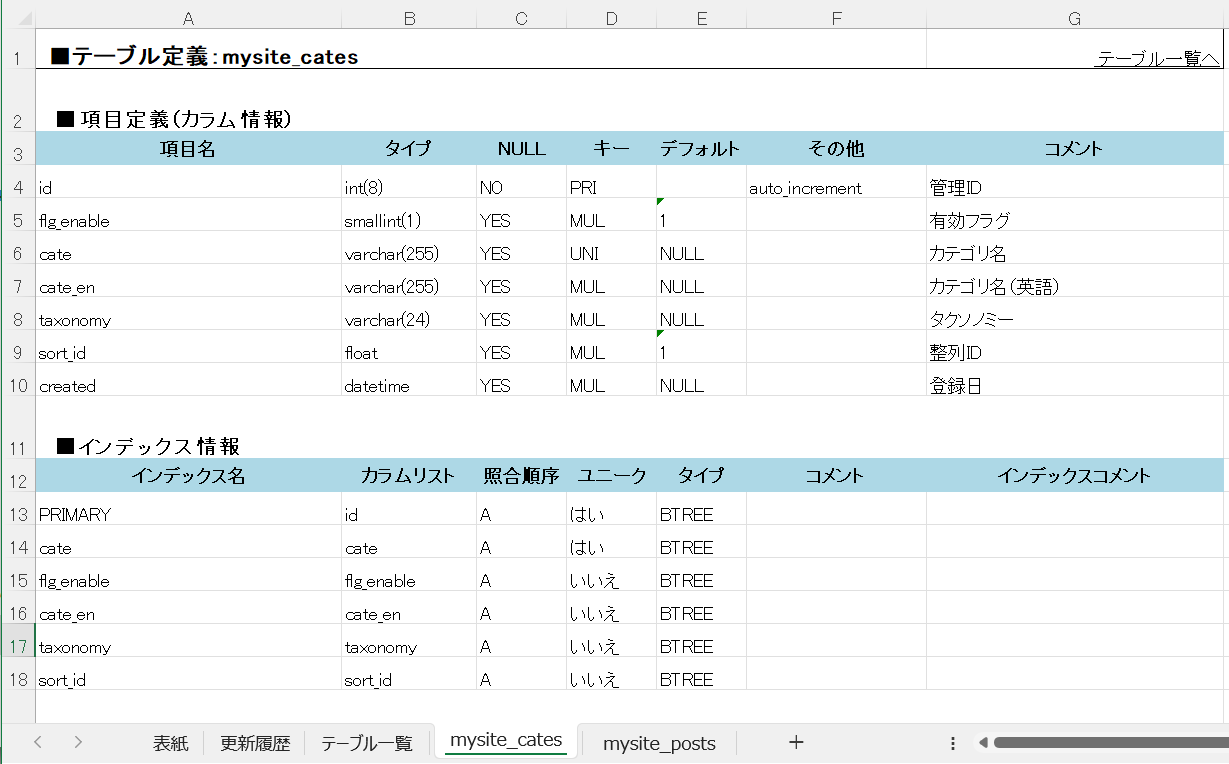This screenshot has width=1229, height=764.
Task: Click the horizontal scrollbar at bottom right
Action: point(1100,742)
